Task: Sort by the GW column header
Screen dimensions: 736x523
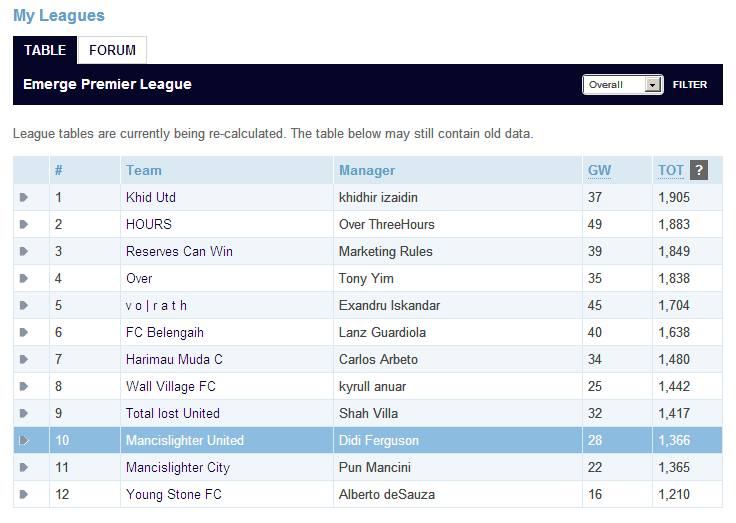Action: point(599,170)
